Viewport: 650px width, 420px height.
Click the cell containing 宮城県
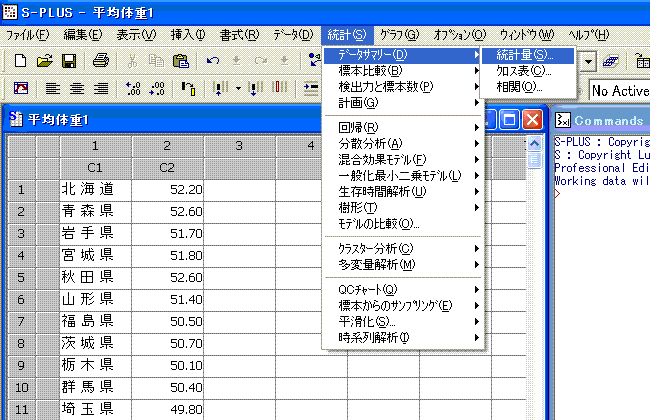tap(95, 255)
